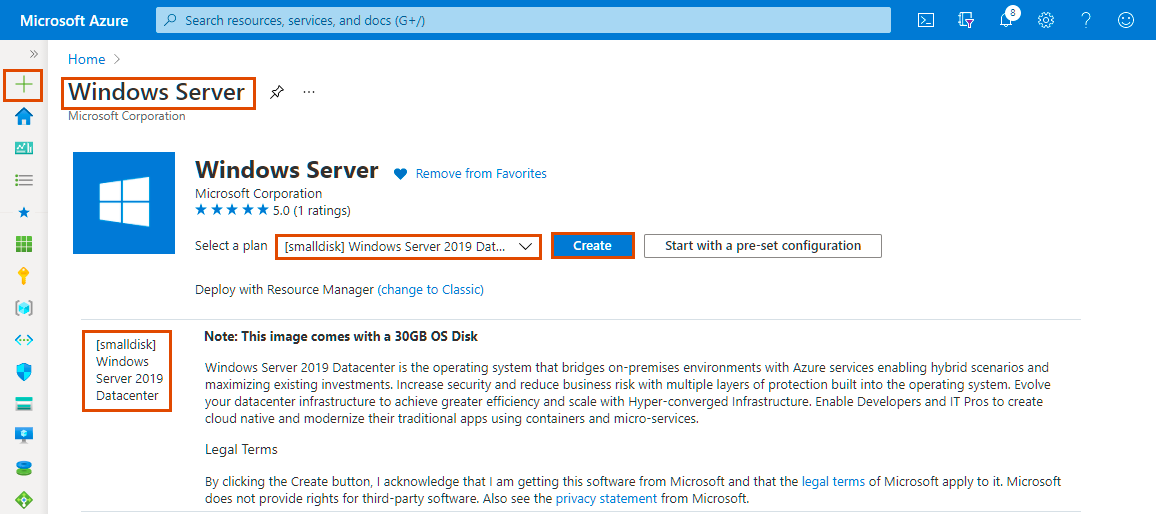The height and width of the screenshot is (514, 1156).
Task: Open All resources green grid icon
Action: 24,244
